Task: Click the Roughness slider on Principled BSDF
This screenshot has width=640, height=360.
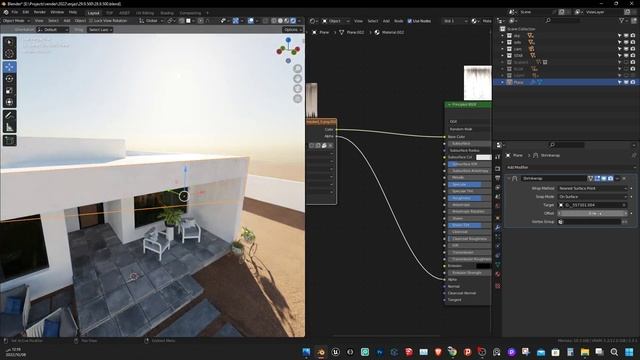Action: pyautogui.click(x=469, y=198)
